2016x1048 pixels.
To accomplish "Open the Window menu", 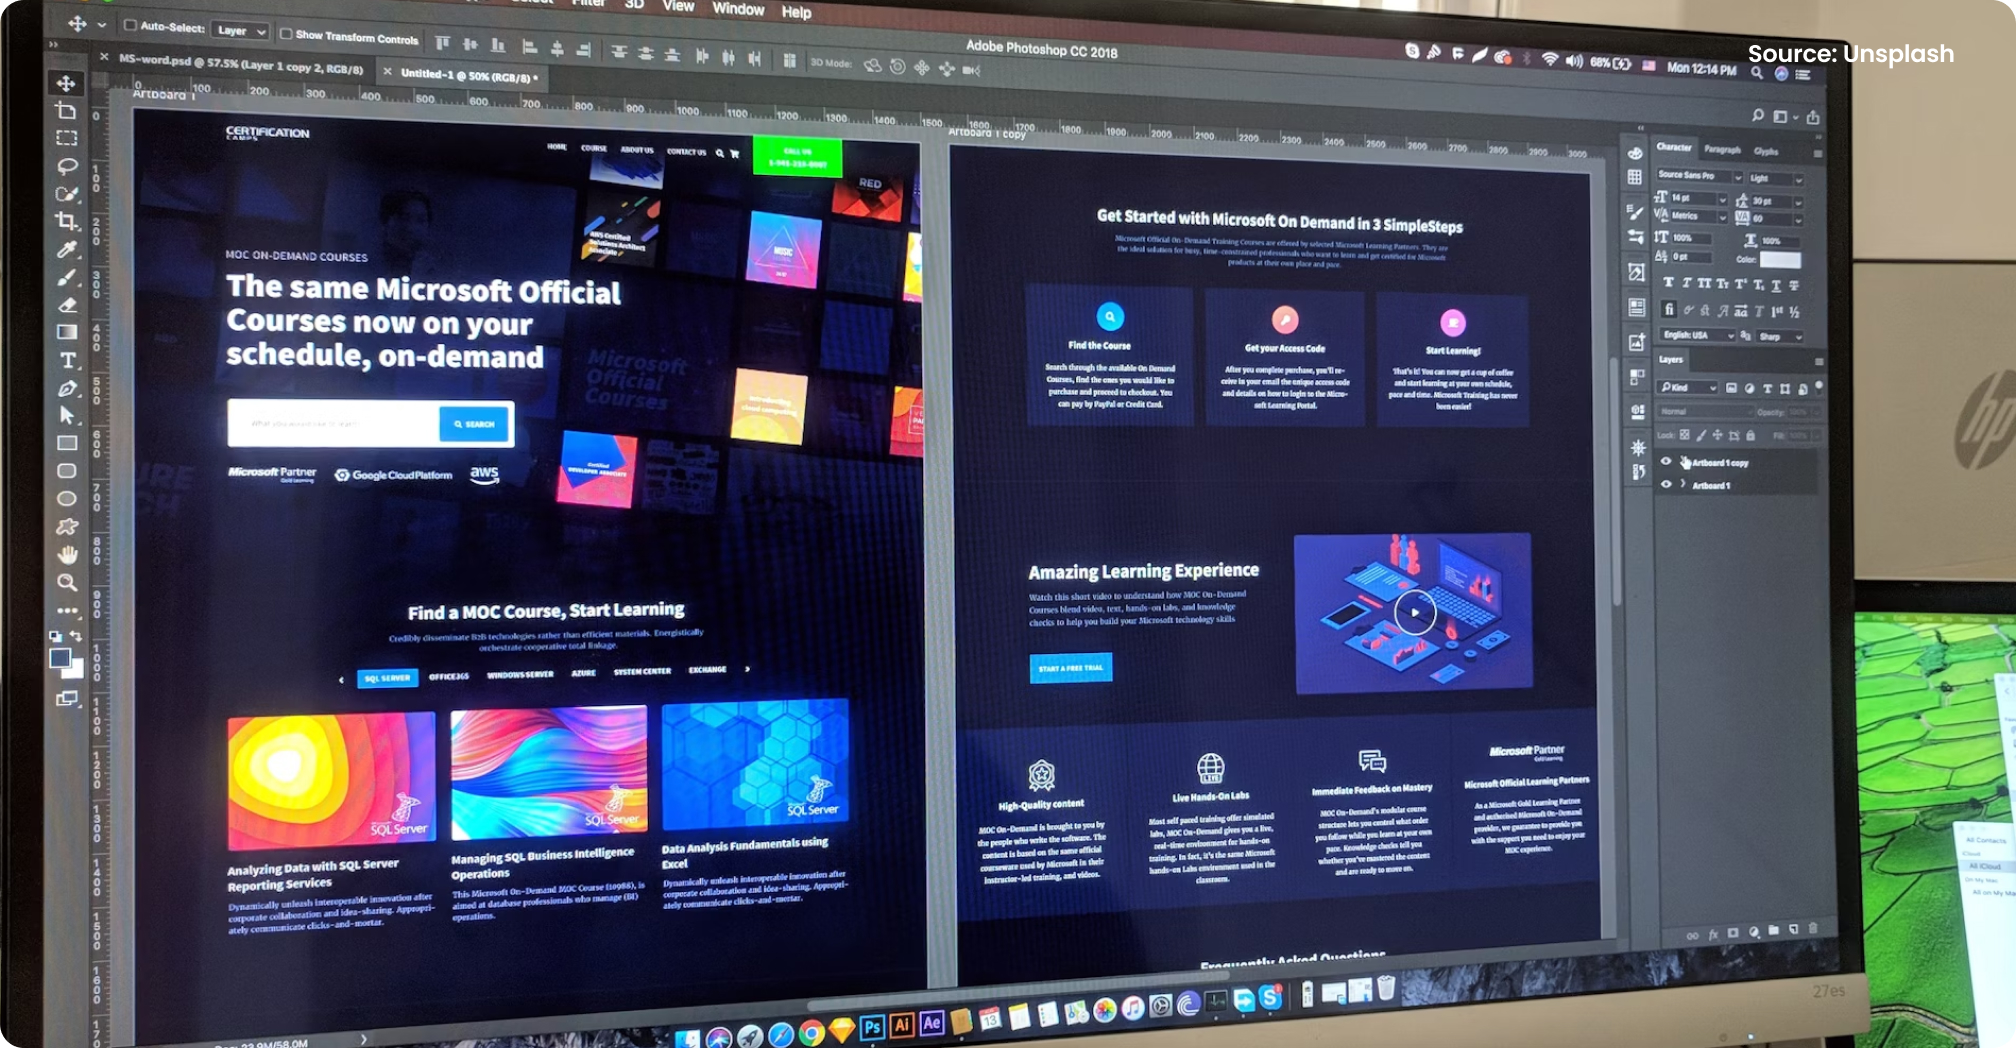I will point(738,9).
